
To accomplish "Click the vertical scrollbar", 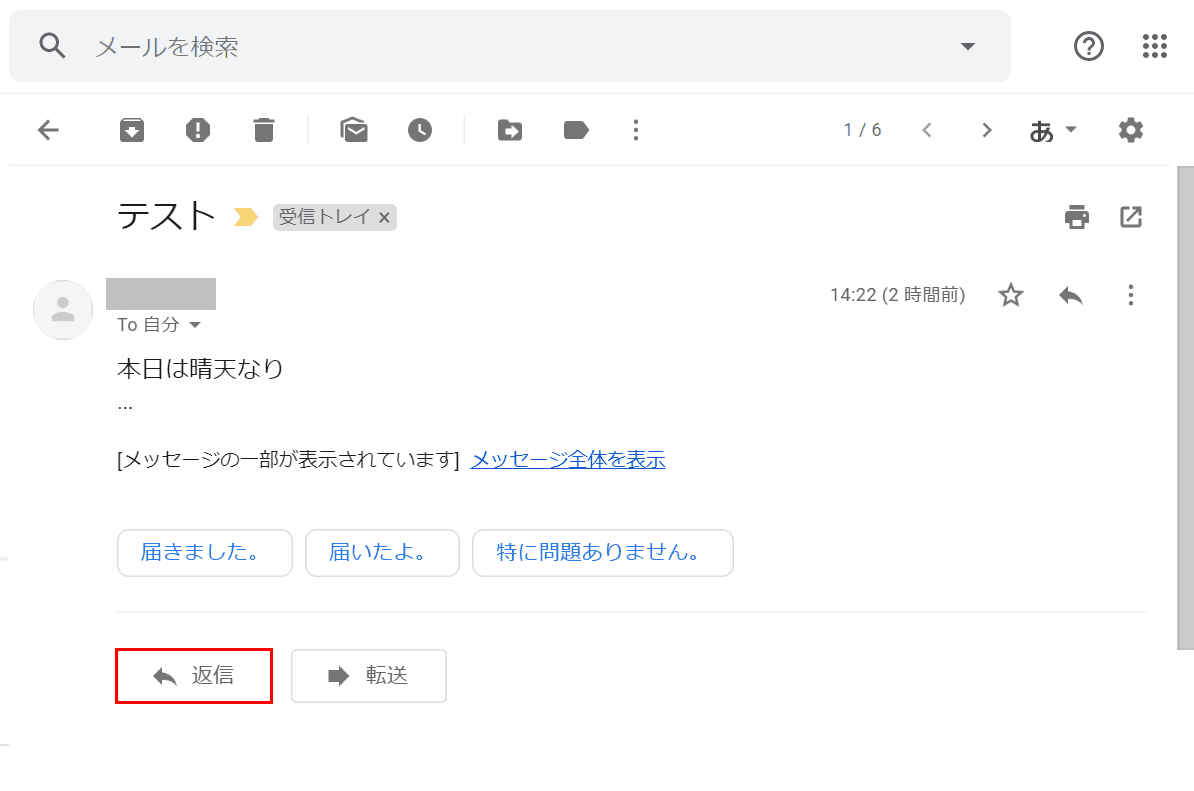I will tap(1186, 407).
